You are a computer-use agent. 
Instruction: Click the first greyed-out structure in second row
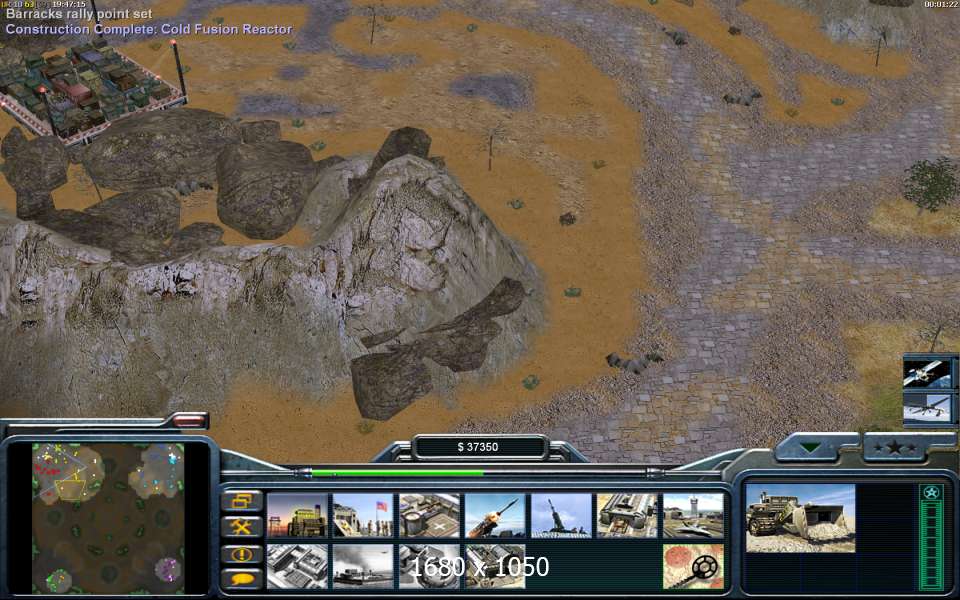tap(297, 566)
